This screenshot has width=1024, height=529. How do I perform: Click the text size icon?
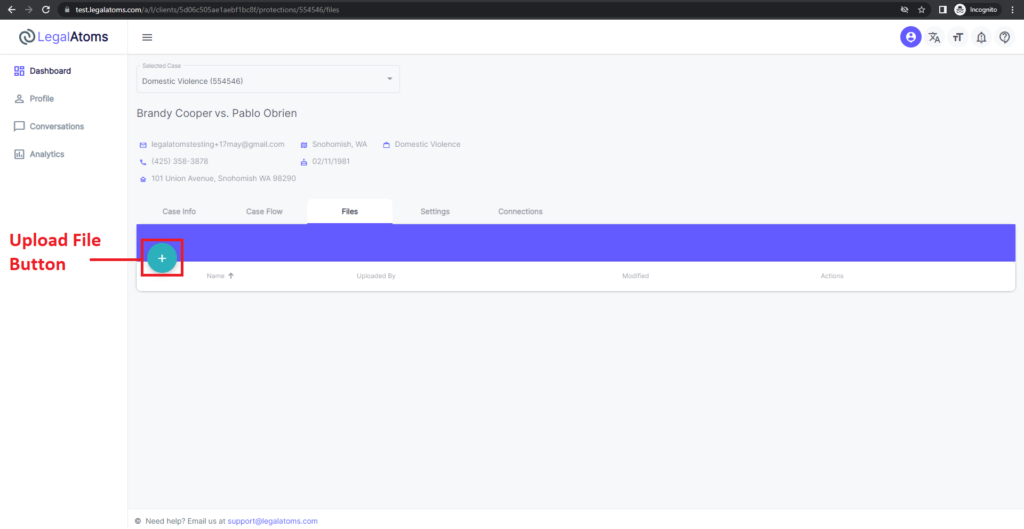pyautogui.click(x=958, y=38)
